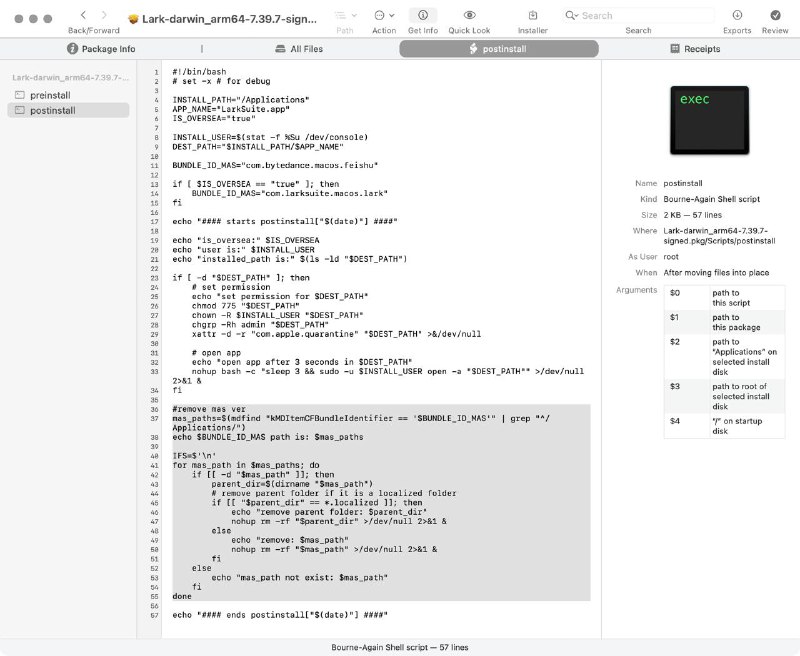Go forward with the Forward arrow
Viewport: 800px width, 656px height.
[x=104, y=15]
